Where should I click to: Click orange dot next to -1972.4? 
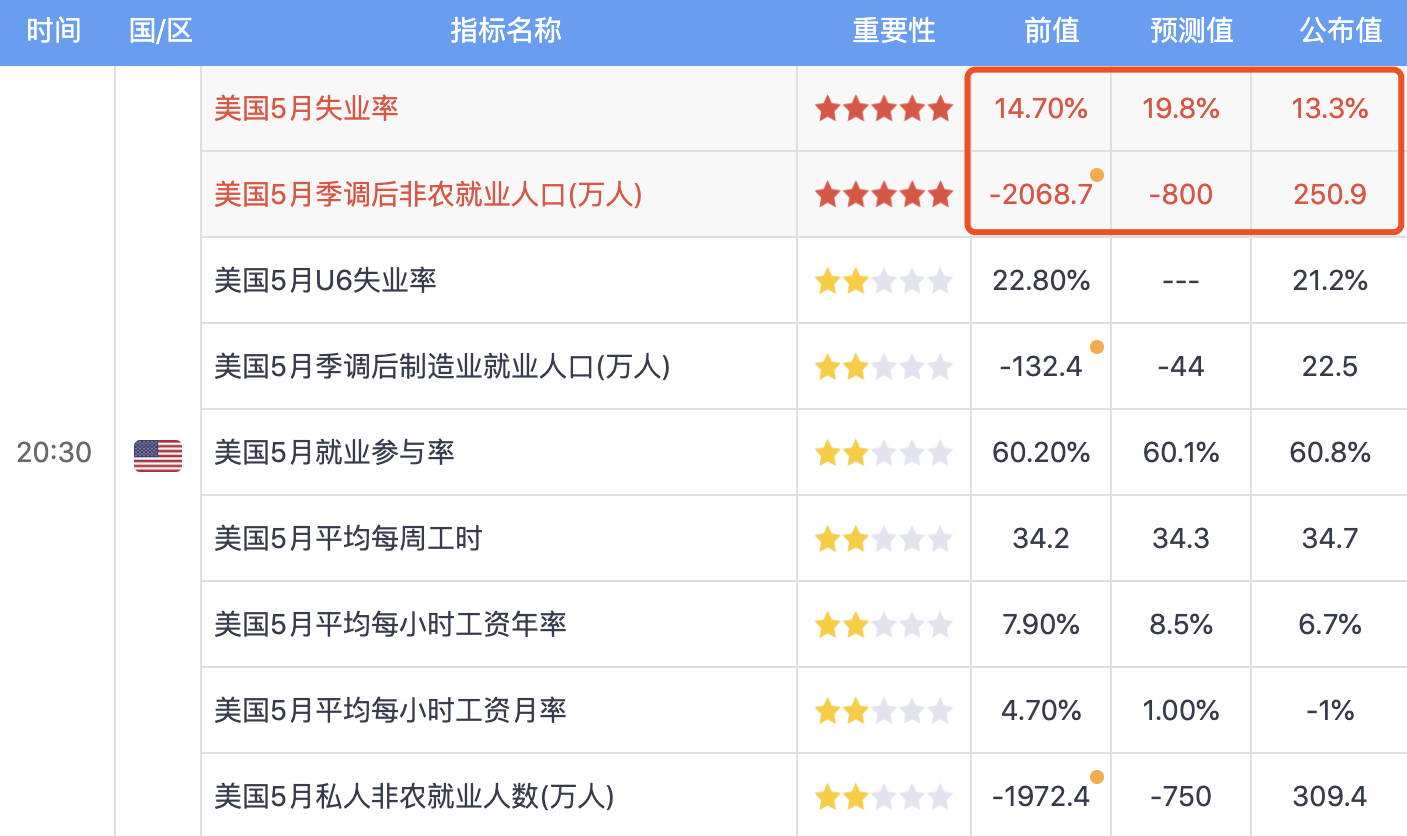[x=1097, y=777]
